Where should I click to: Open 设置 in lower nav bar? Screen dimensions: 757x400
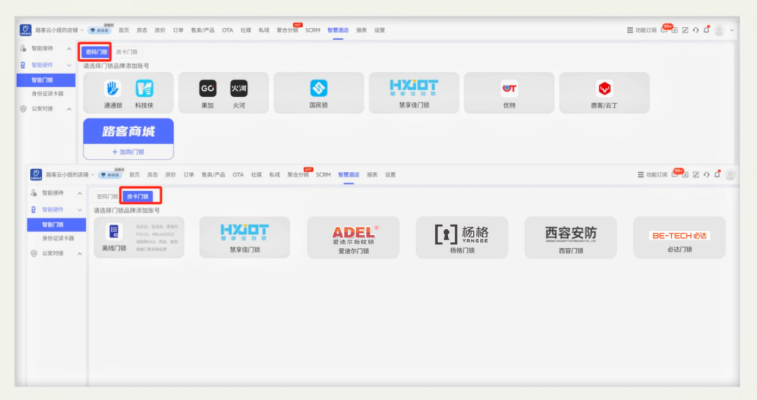[391, 175]
